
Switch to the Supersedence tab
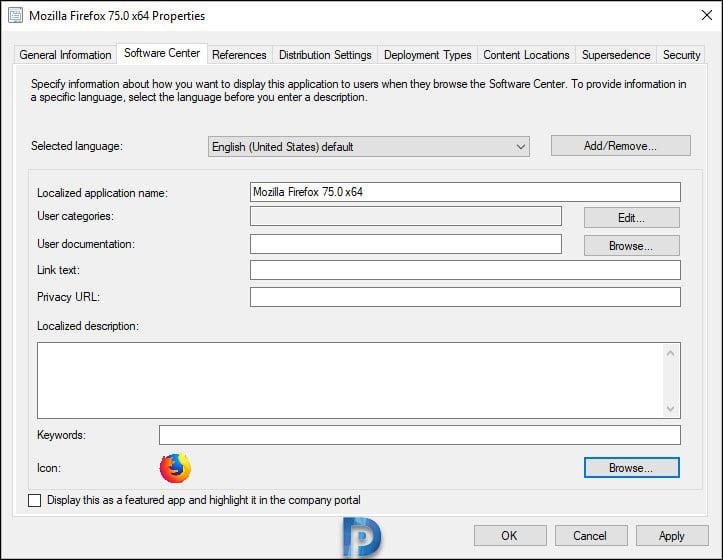point(616,55)
